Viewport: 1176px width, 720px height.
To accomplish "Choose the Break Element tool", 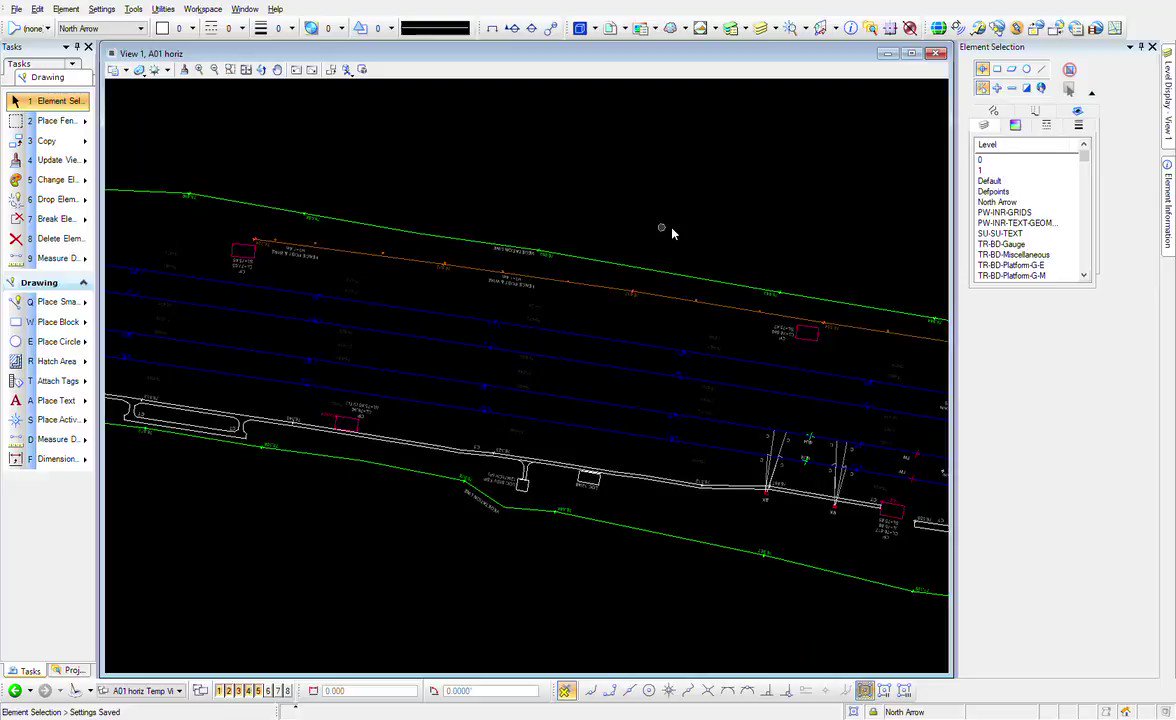I will tap(47, 219).
